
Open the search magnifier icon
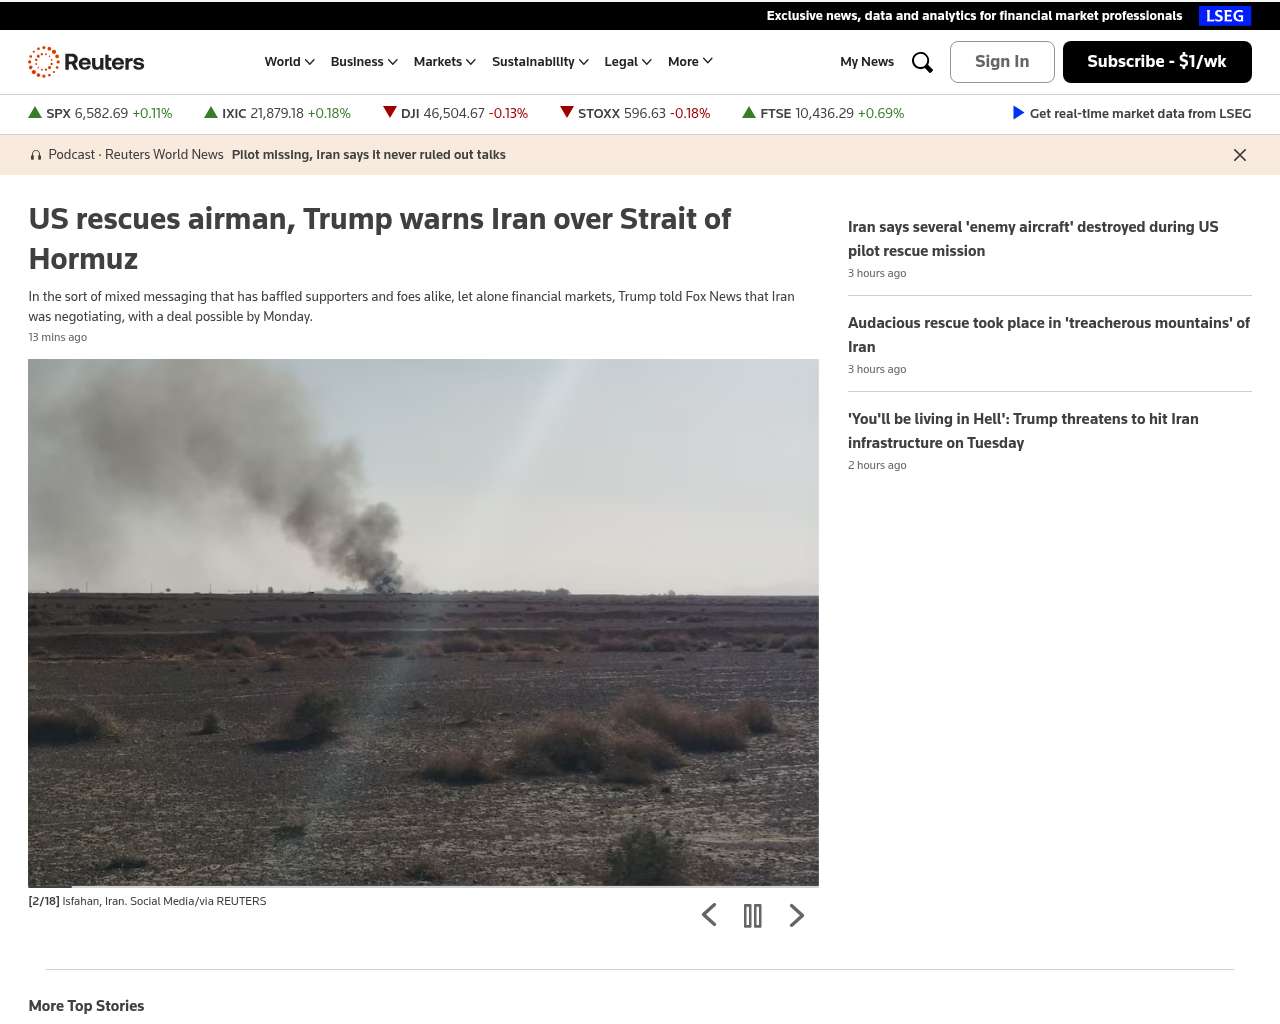[922, 62]
